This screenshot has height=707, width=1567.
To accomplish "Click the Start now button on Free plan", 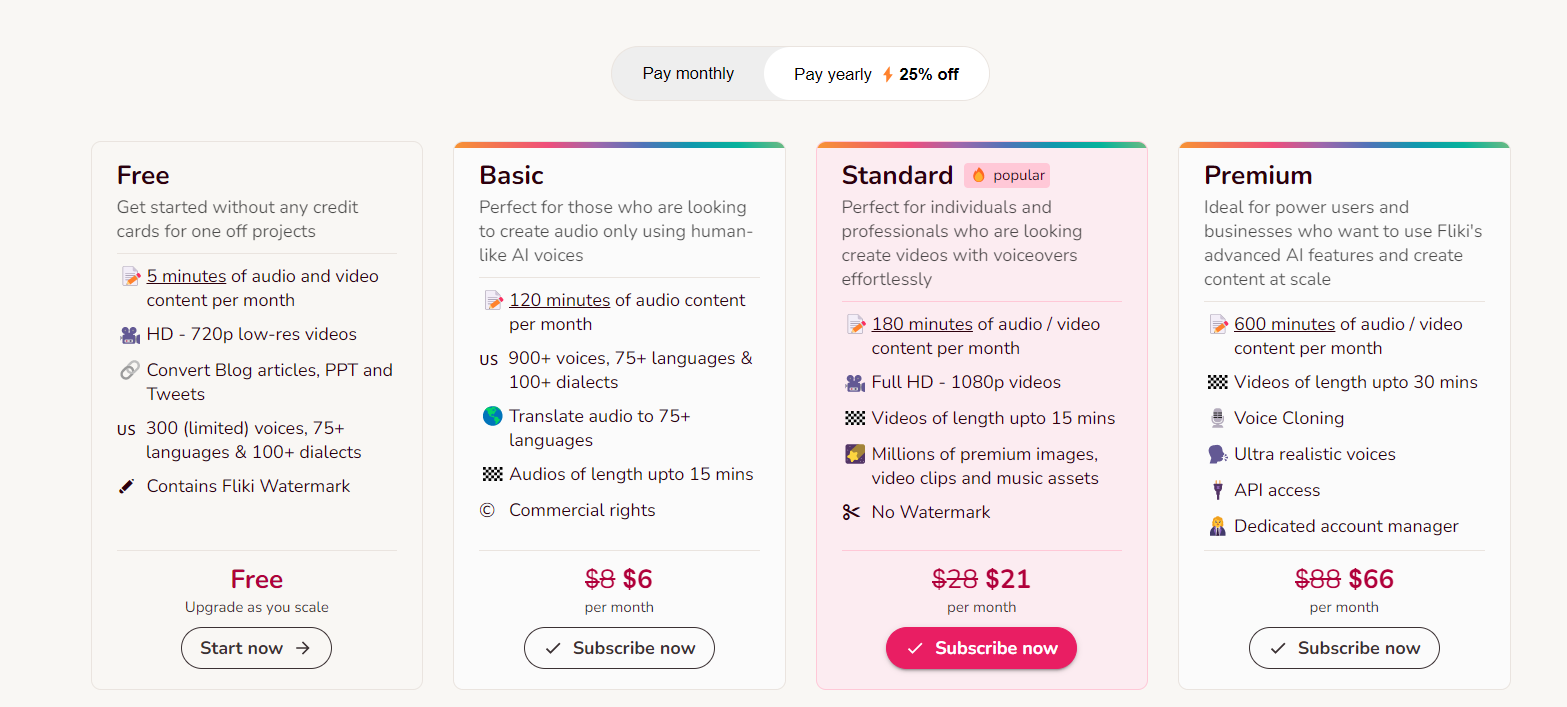I will [256, 648].
